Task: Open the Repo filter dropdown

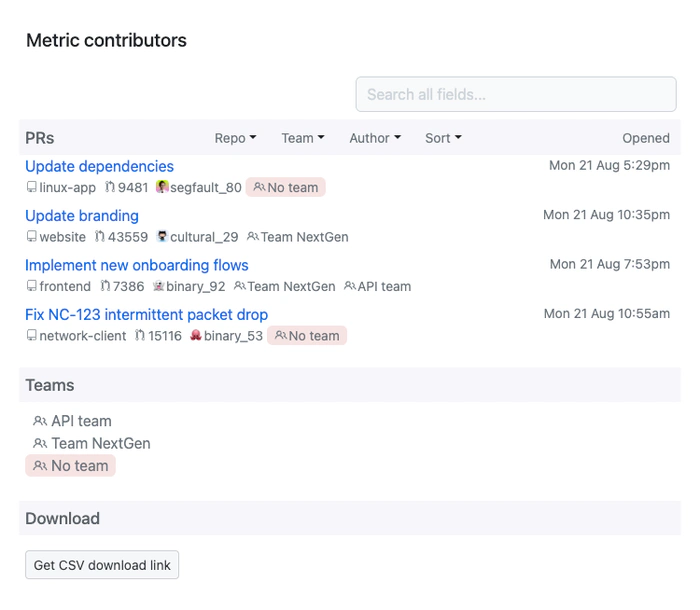Action: pos(235,138)
